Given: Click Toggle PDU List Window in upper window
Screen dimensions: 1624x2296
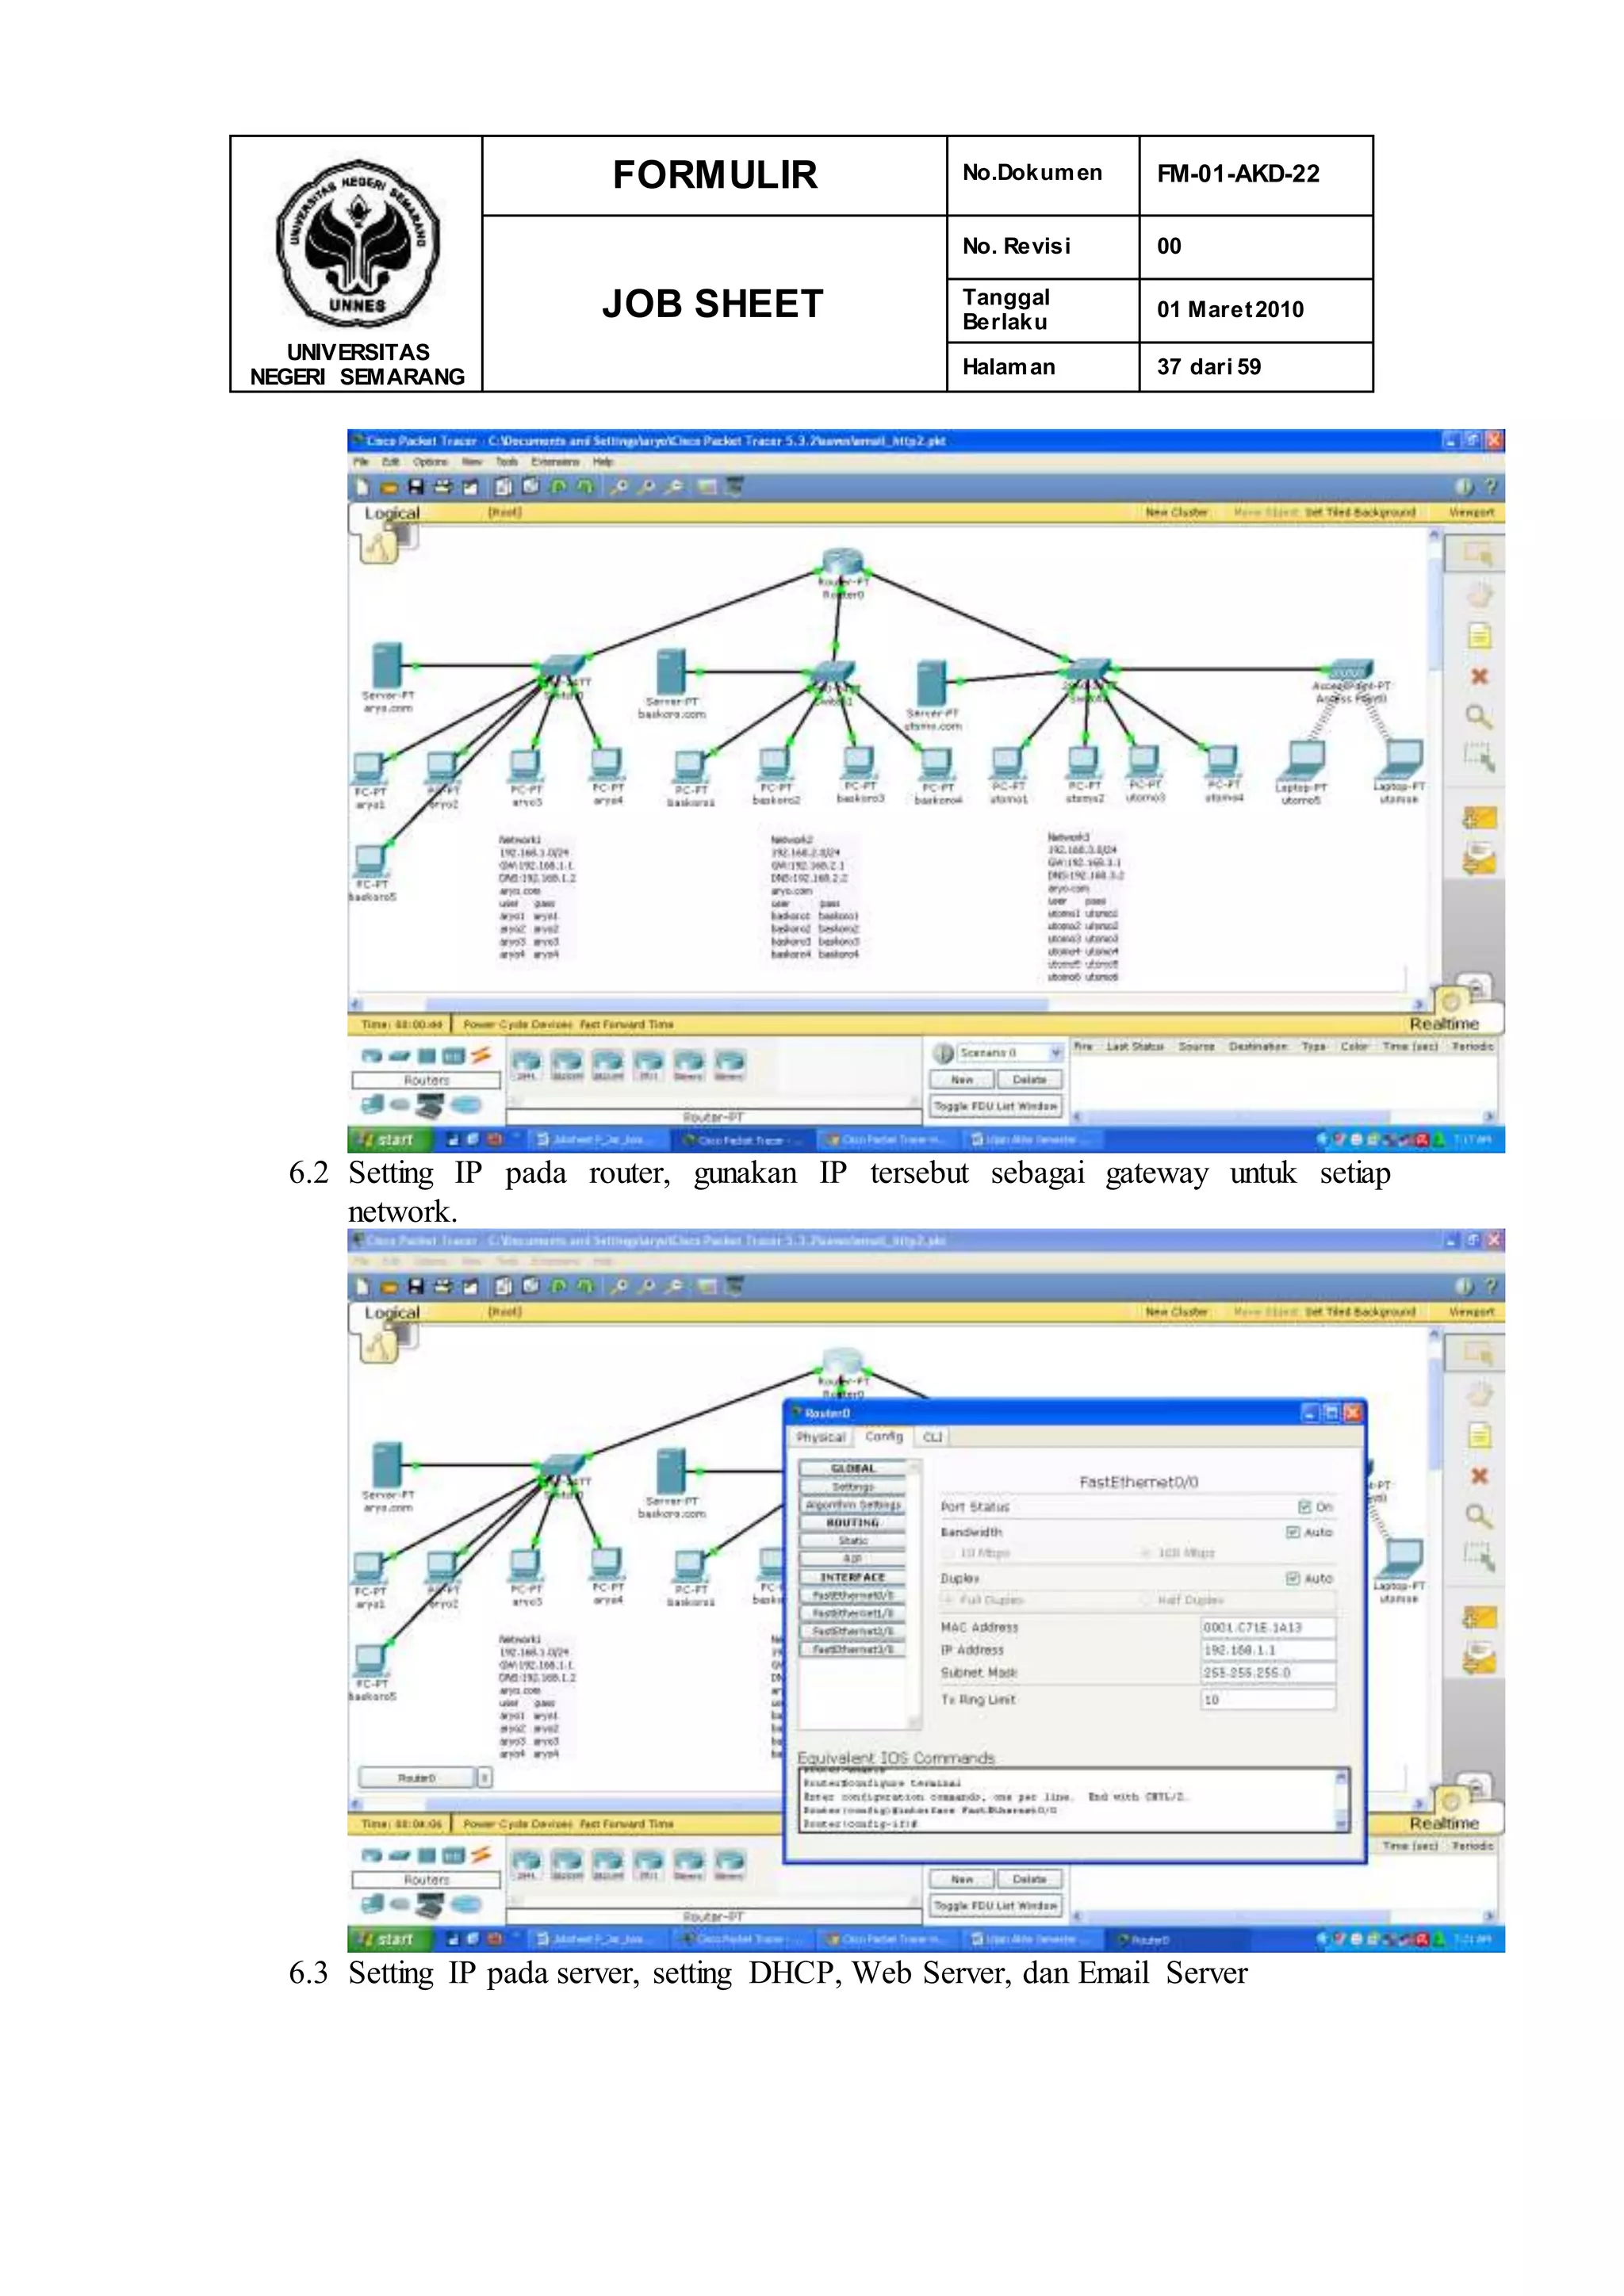Looking at the screenshot, I should click(x=995, y=1106).
